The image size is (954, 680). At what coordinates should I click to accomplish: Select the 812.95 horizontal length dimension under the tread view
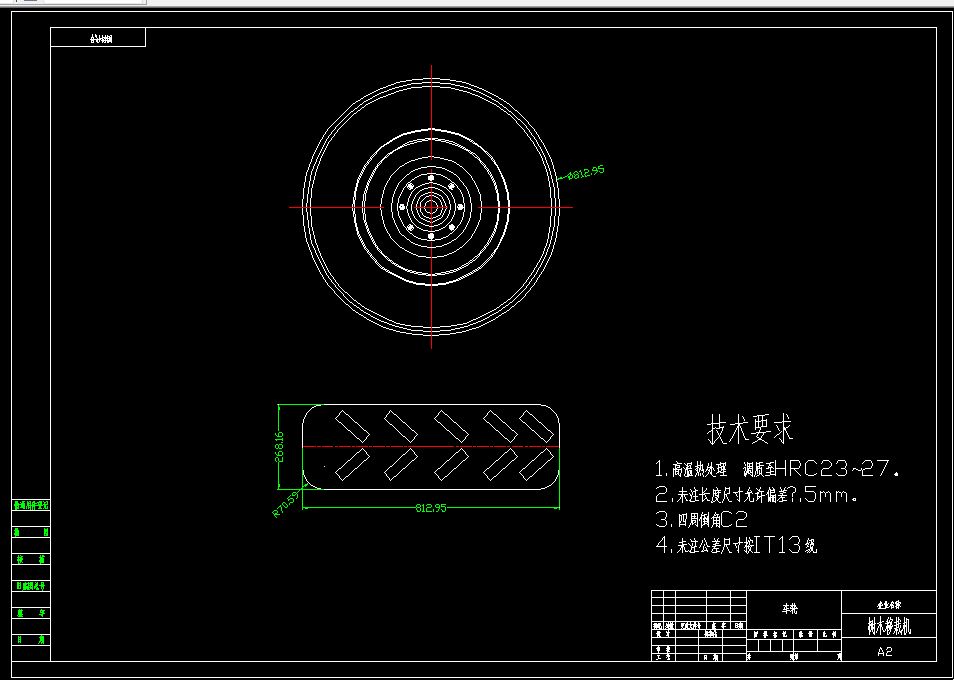click(431, 508)
